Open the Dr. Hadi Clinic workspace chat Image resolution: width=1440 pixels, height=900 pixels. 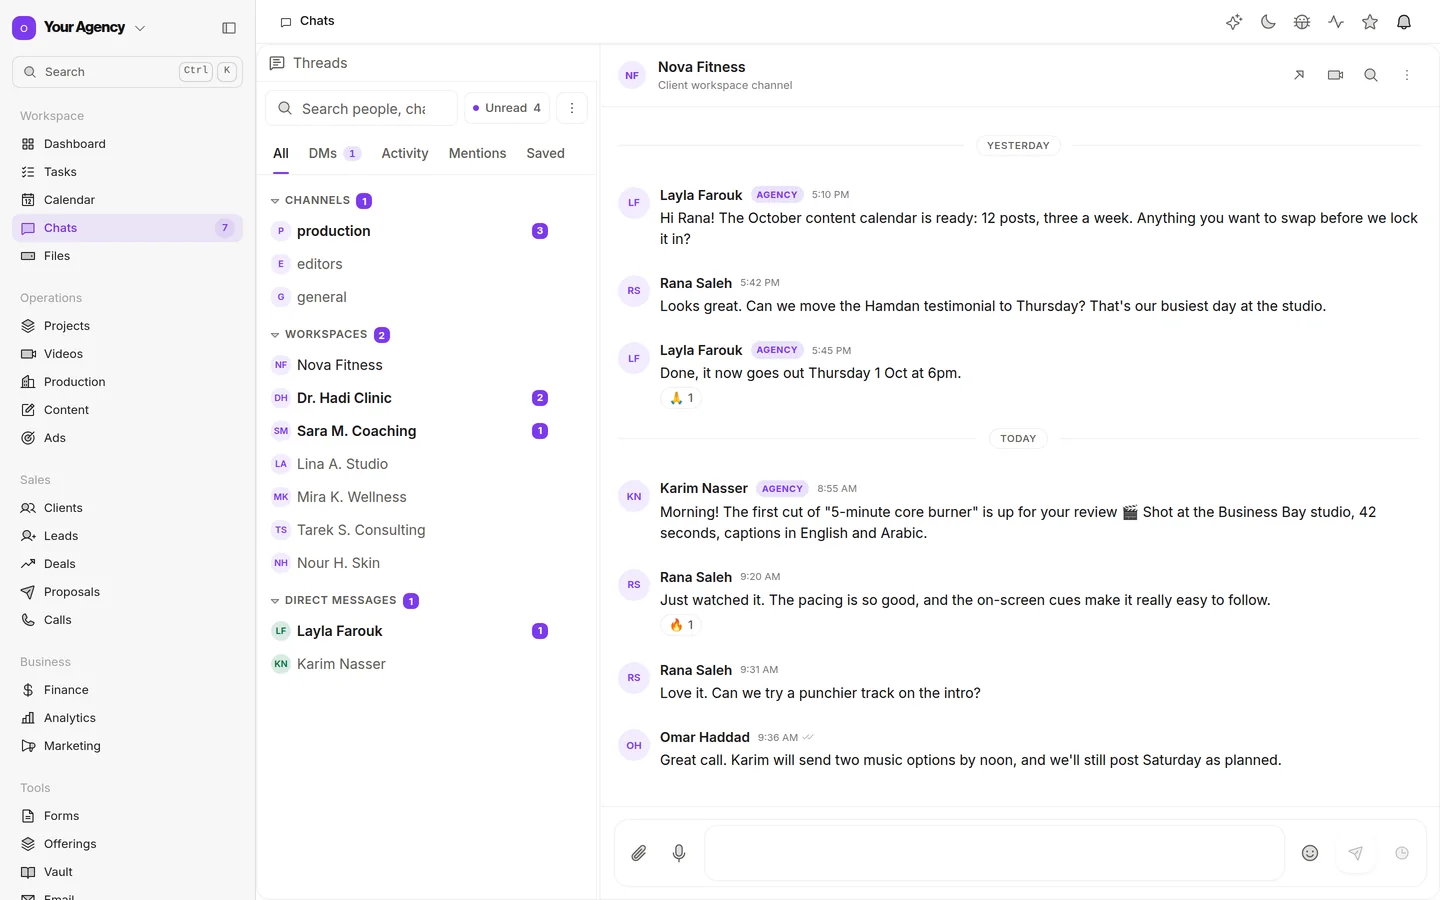pyautogui.click(x=411, y=398)
